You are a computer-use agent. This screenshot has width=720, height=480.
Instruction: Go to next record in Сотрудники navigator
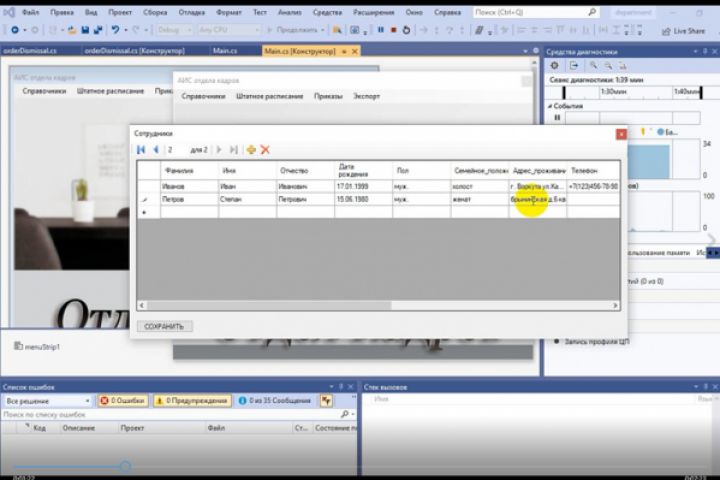219,150
